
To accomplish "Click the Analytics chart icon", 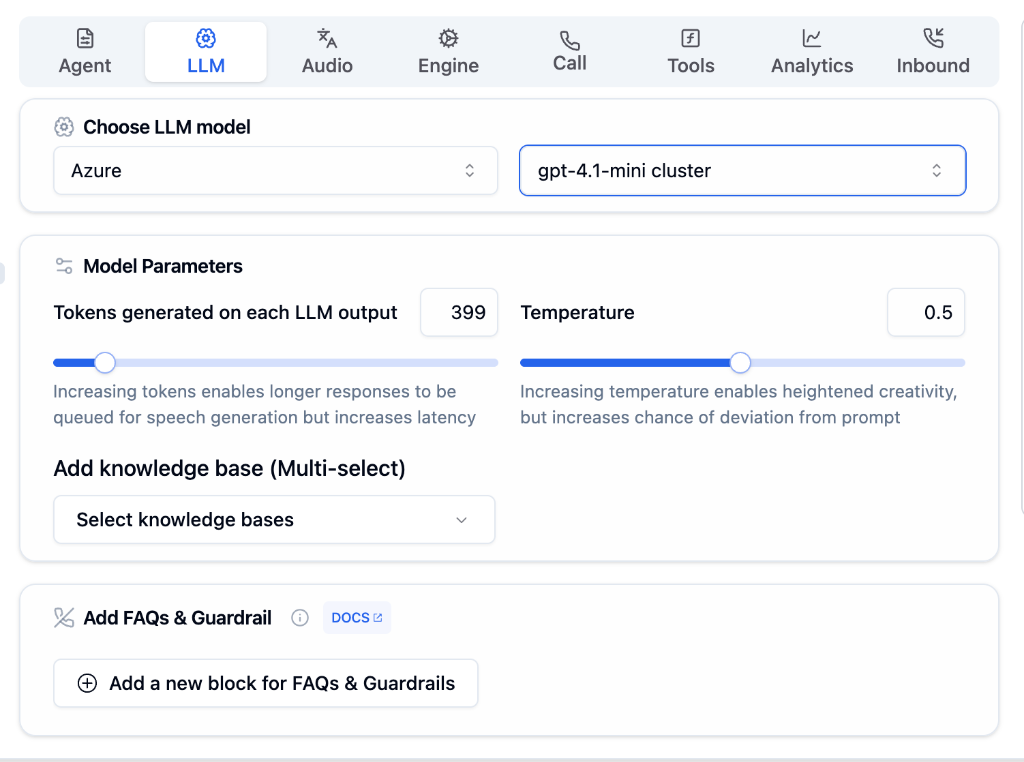I will [812, 38].
